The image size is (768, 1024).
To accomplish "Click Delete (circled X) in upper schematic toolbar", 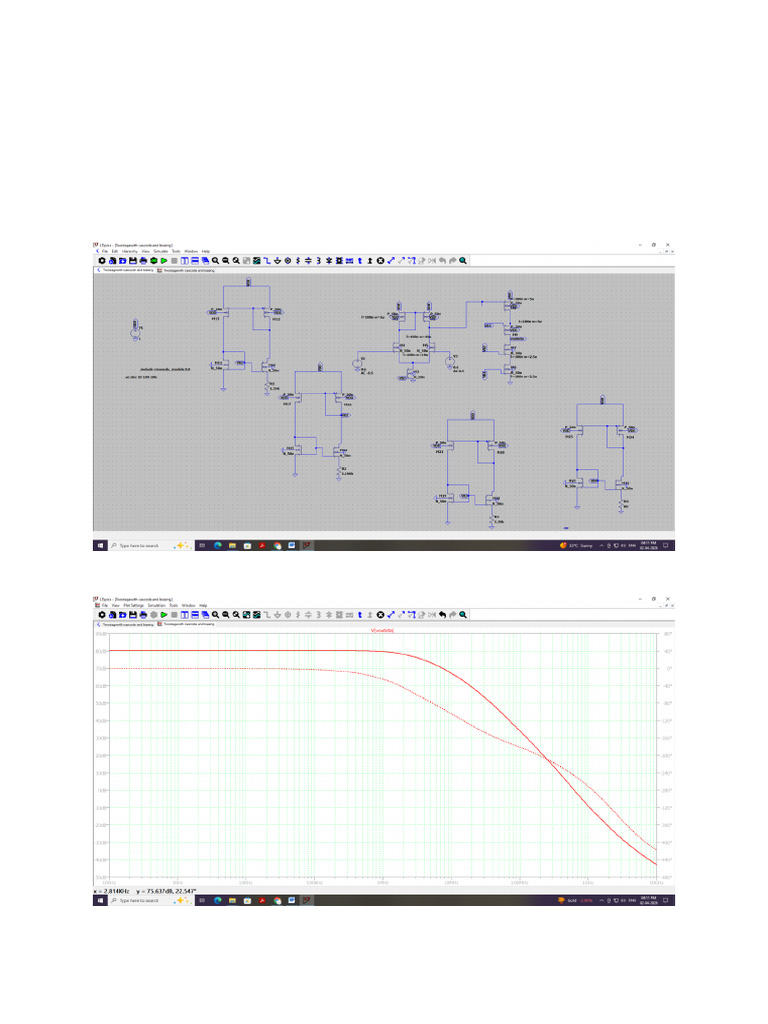I will [380, 261].
